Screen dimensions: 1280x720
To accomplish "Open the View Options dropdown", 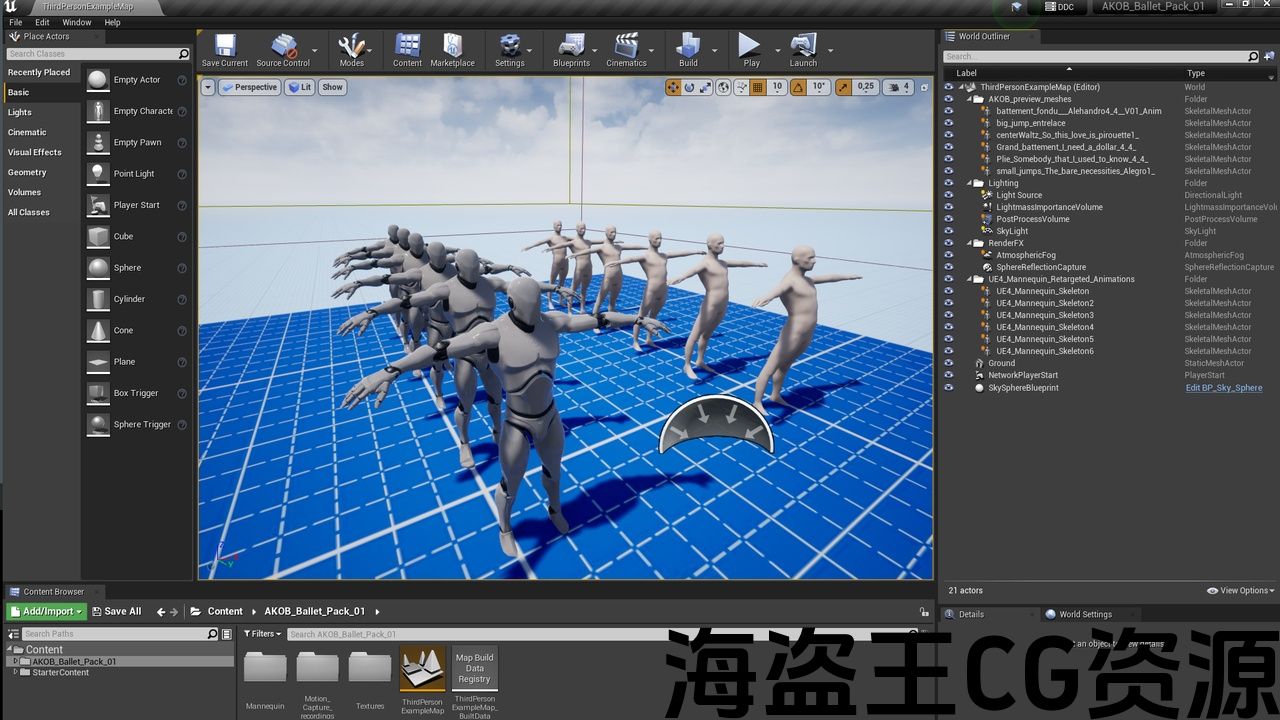I will tap(1240, 590).
